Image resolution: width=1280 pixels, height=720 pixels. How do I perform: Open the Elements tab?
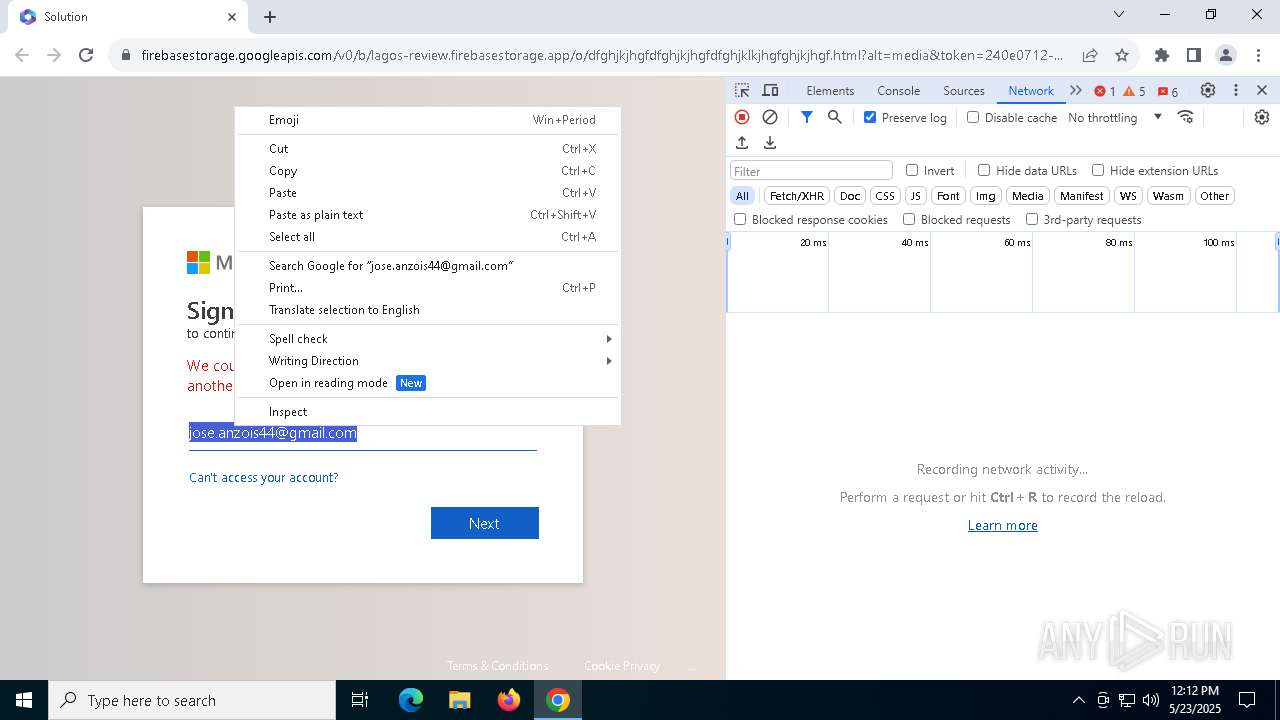click(x=830, y=90)
